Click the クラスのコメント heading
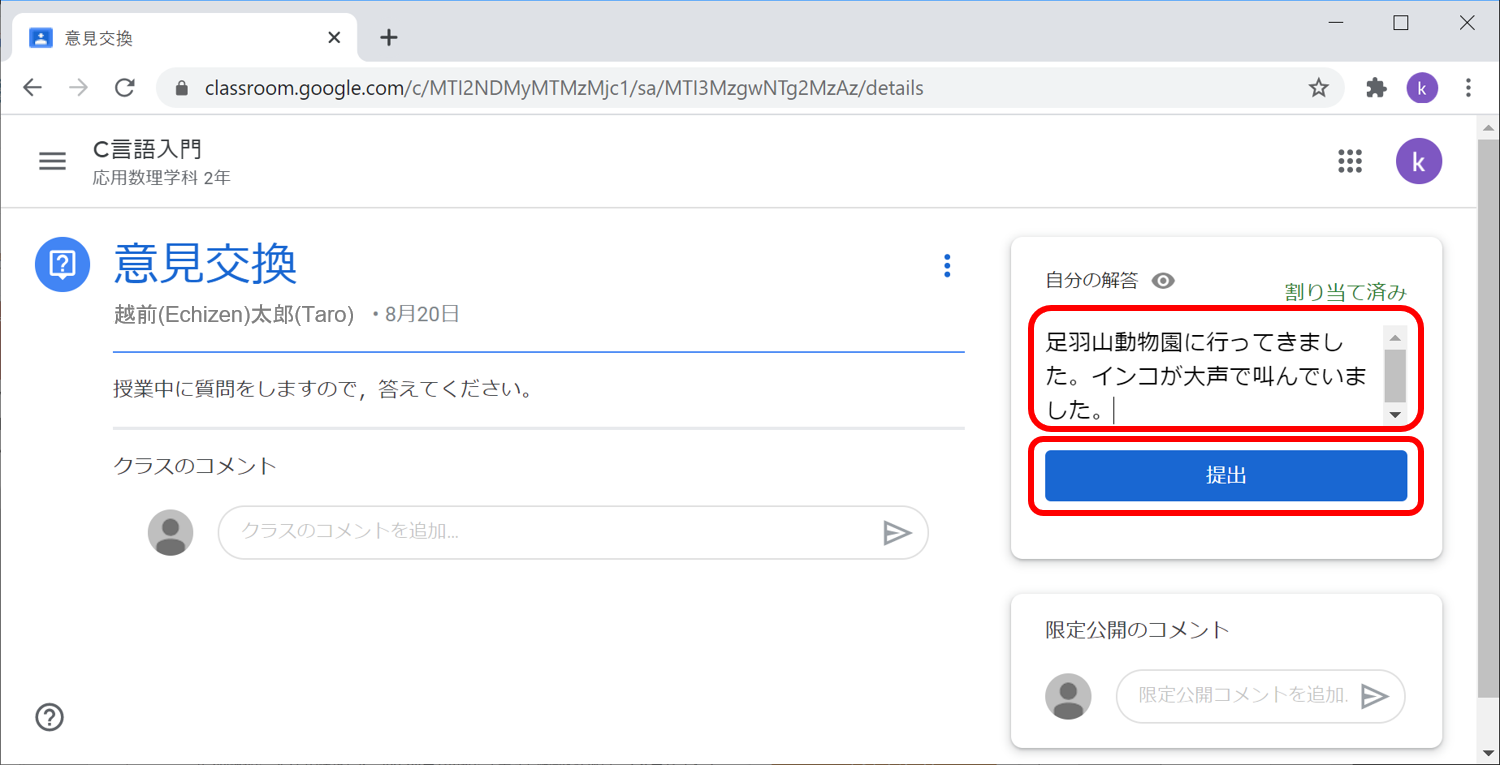Image resolution: width=1500 pixels, height=765 pixels. click(x=195, y=466)
